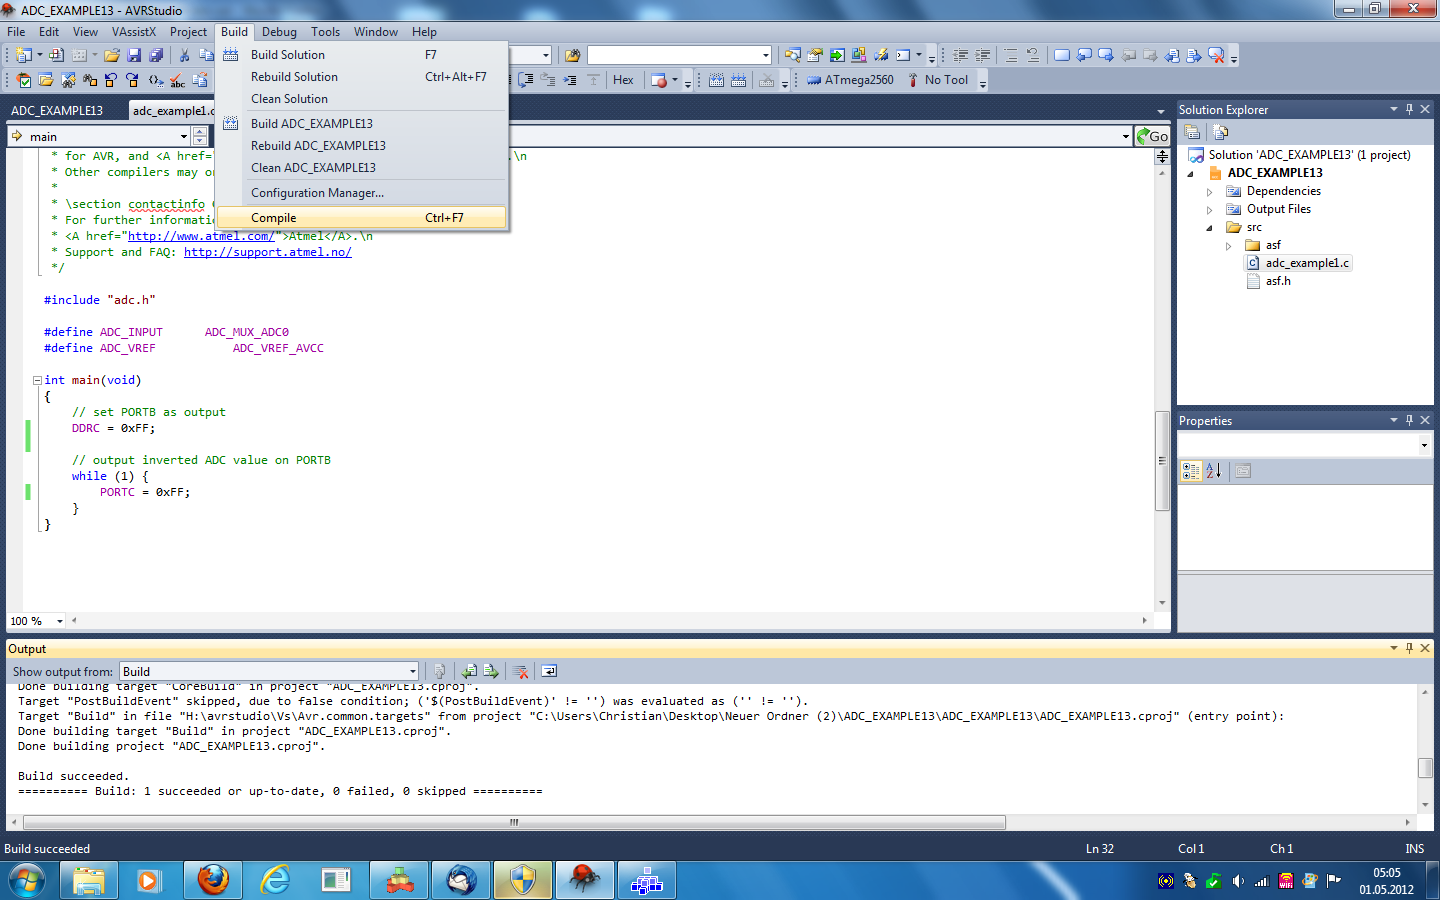This screenshot has height=900, width=1440.
Task: Choose Rebuild Solution menu entry
Action: (x=294, y=77)
